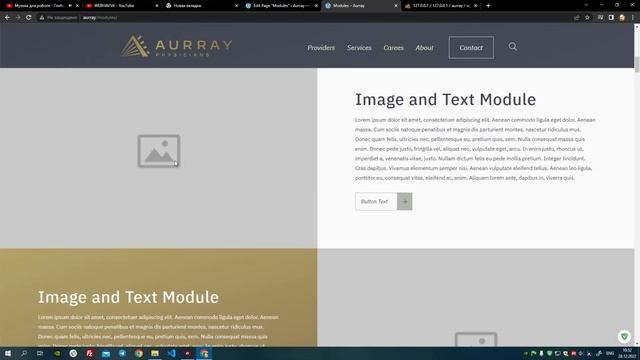Viewport: 640px width, 360px height.
Task: Click the green shield badge at the page corner
Action: pos(624,336)
